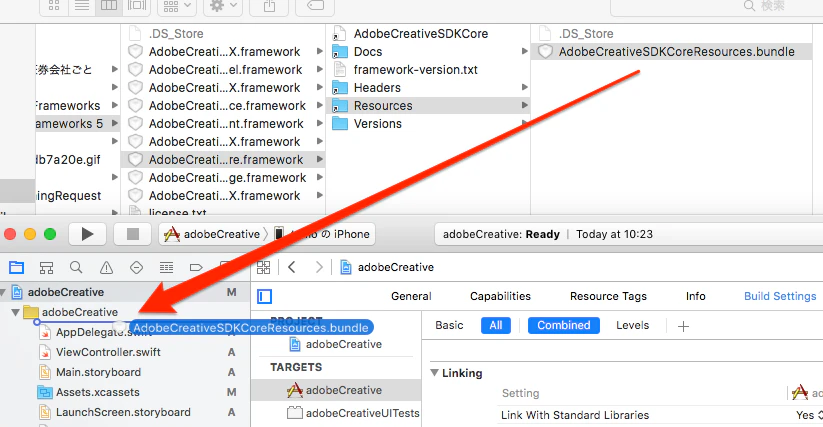Open the related items grid in the Xcode jump bar
The height and width of the screenshot is (427, 823).
[x=263, y=268]
